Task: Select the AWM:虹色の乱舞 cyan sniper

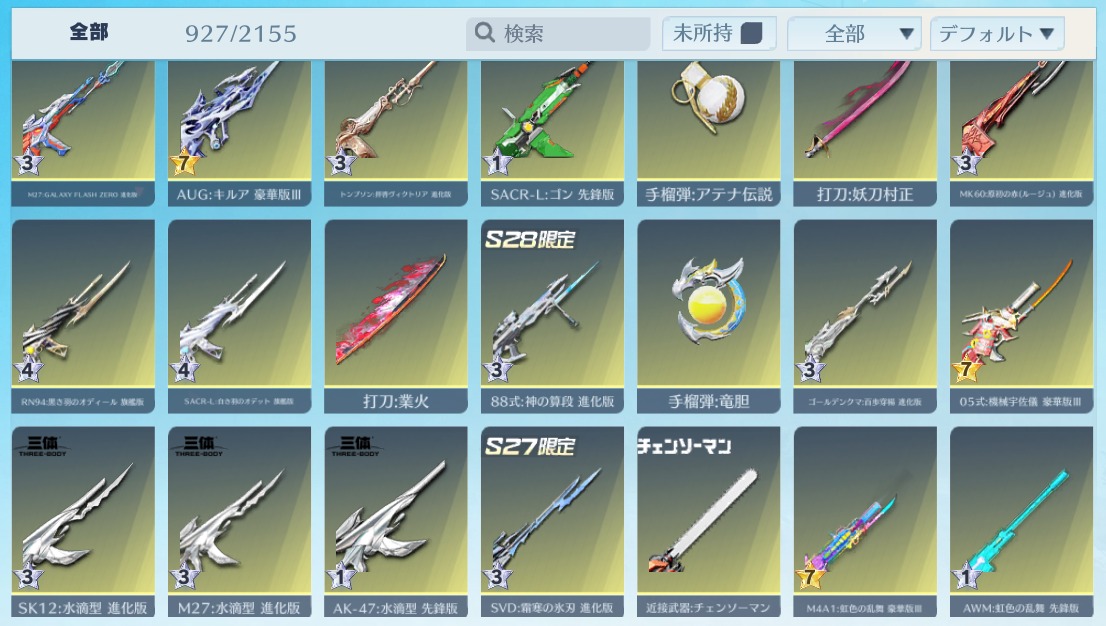Action: coord(1021,522)
